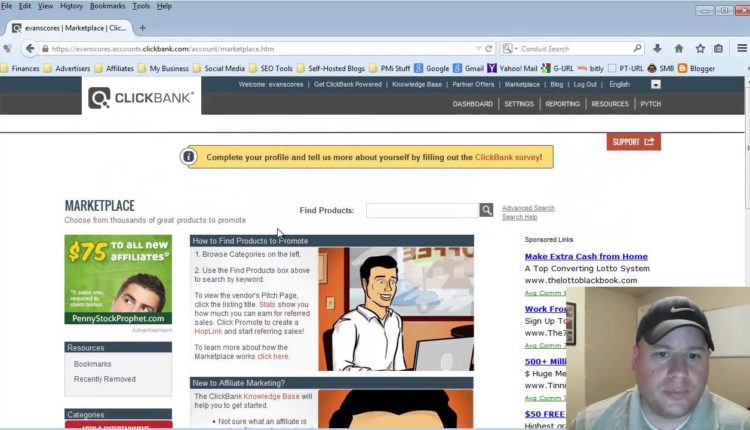This screenshot has width=750, height=430.
Task: Open the My Business bookmarks folder
Action: (163, 68)
